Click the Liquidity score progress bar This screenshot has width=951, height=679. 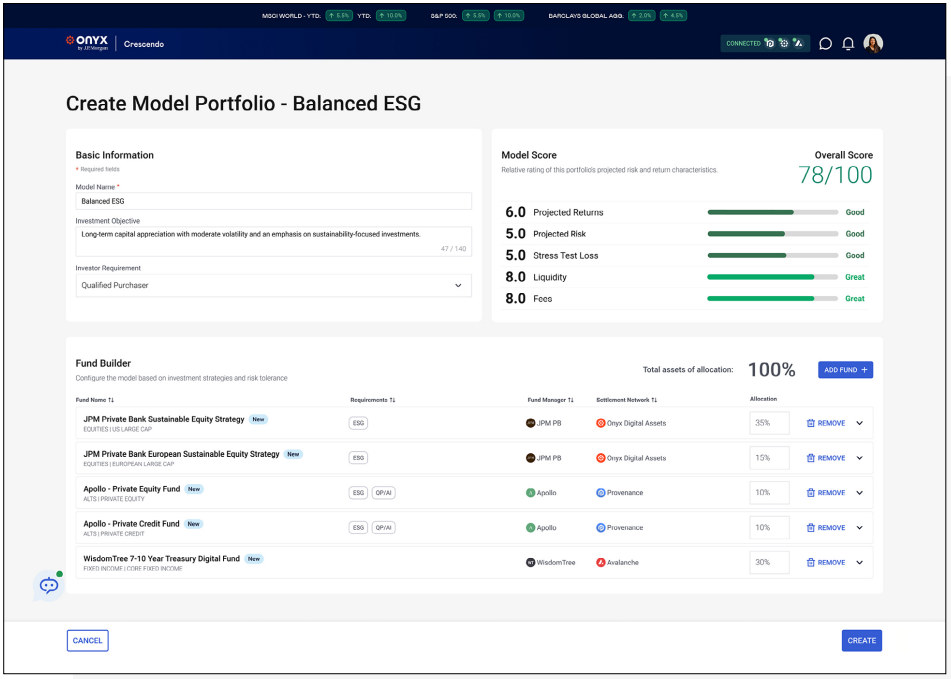click(x=773, y=277)
